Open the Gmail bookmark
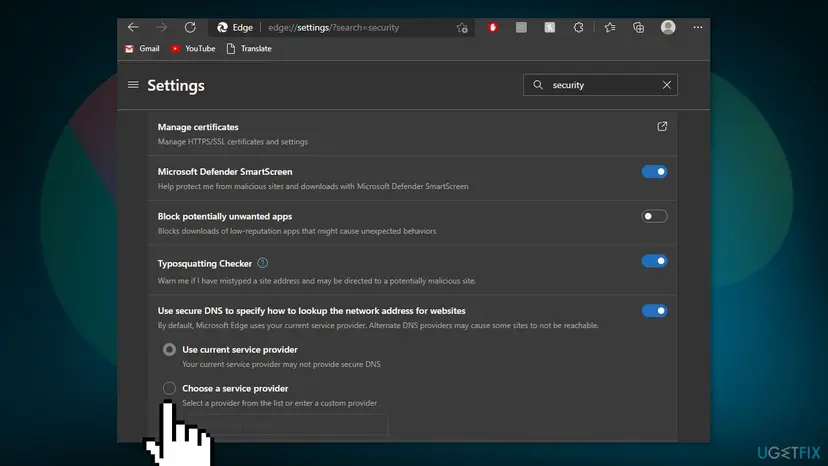Image resolution: width=828 pixels, height=466 pixels. pyautogui.click(x=142, y=49)
